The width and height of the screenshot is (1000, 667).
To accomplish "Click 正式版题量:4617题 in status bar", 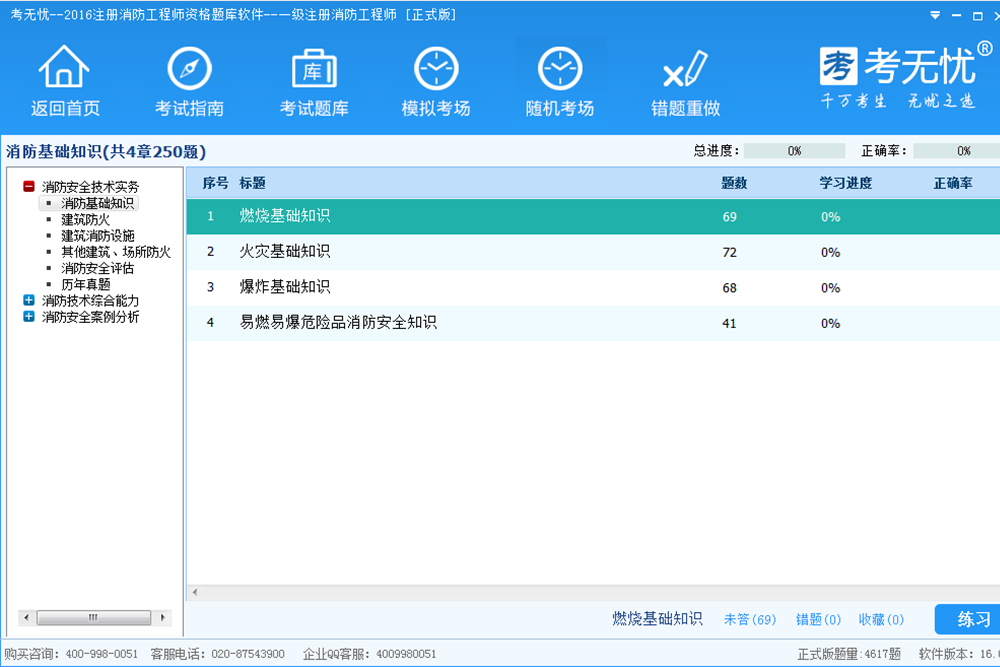I will 849,654.
